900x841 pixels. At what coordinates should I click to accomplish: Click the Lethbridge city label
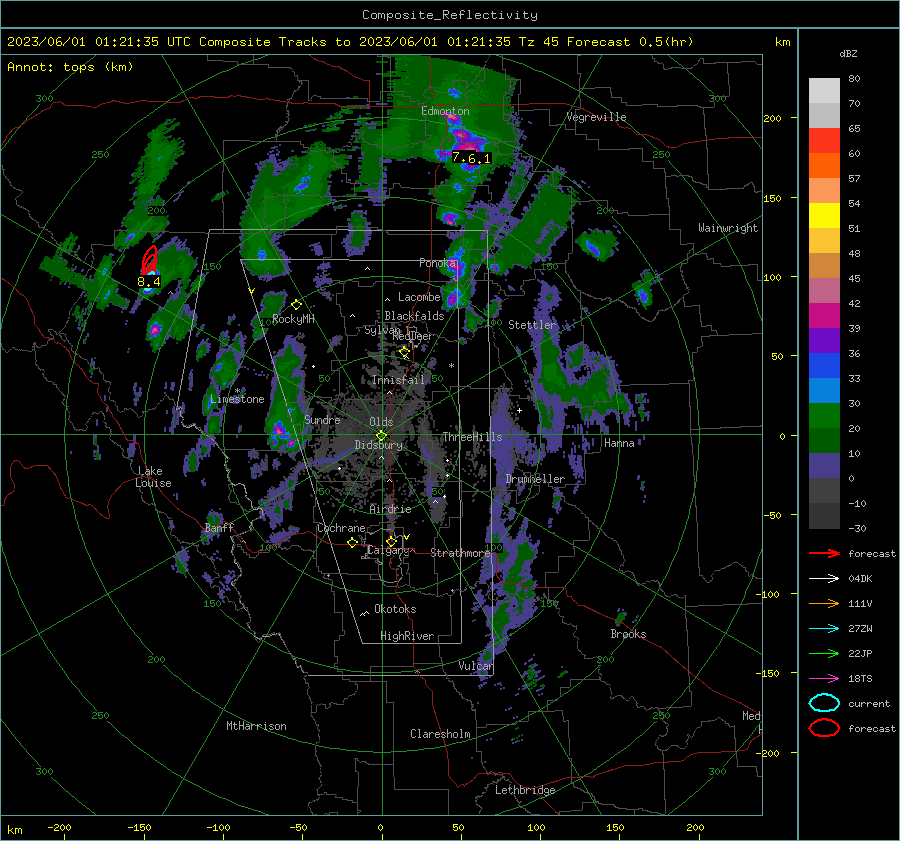[x=525, y=790]
